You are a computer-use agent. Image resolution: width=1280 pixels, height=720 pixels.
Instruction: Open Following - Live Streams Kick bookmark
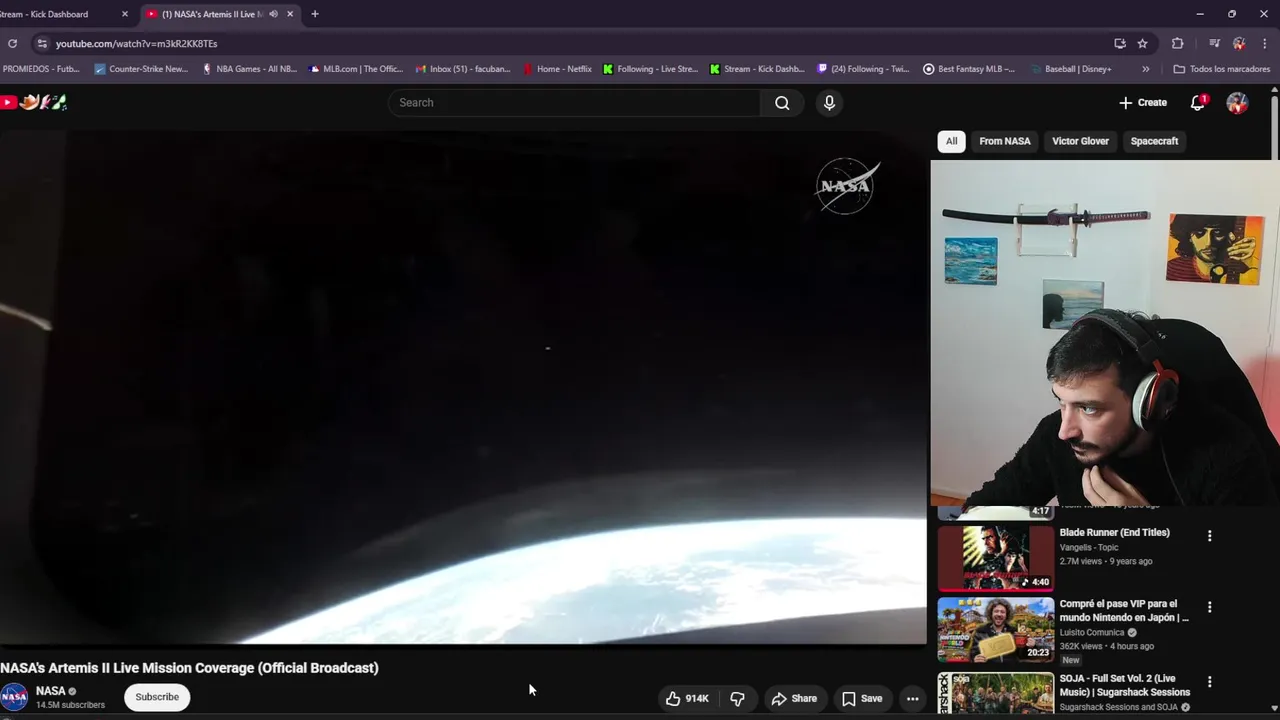tap(650, 69)
